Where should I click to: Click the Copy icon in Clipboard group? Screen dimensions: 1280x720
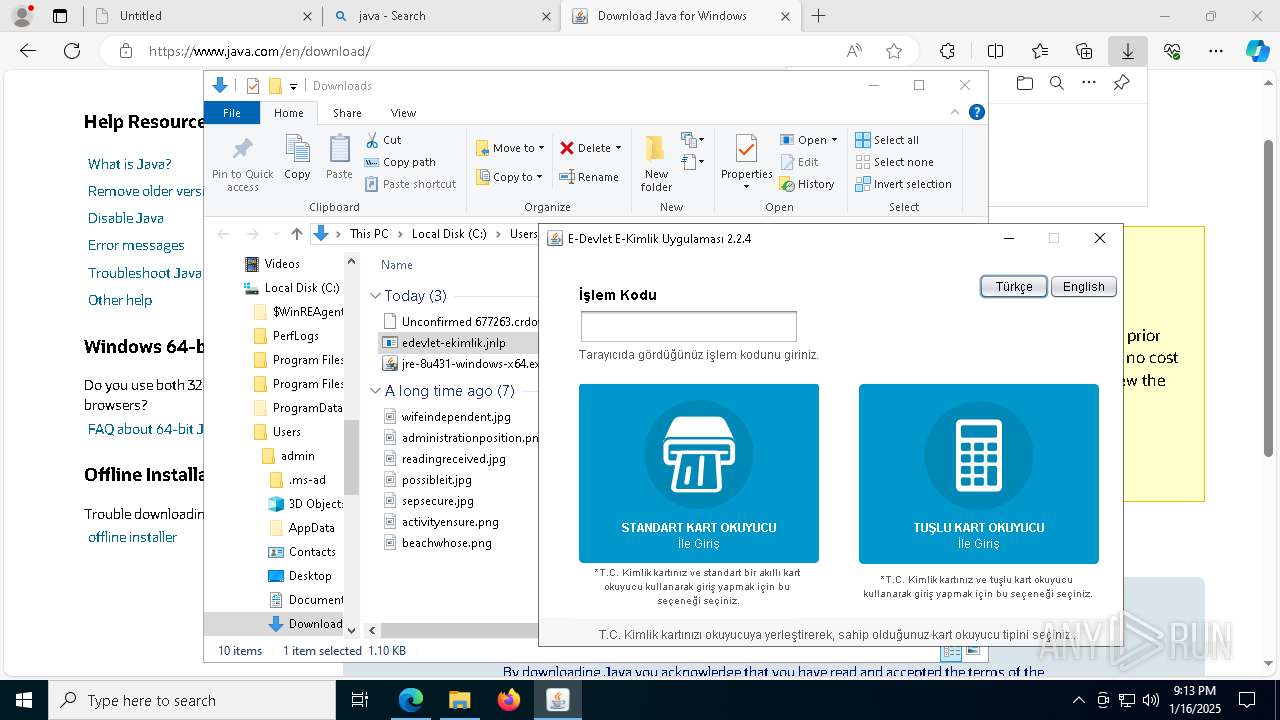pos(297,150)
